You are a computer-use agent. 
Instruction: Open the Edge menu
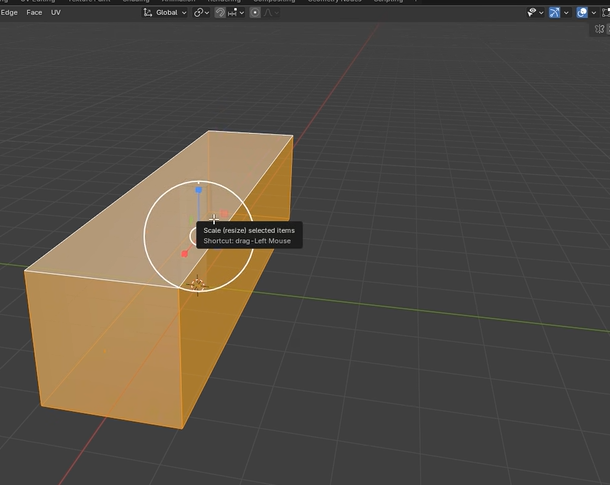point(7,12)
